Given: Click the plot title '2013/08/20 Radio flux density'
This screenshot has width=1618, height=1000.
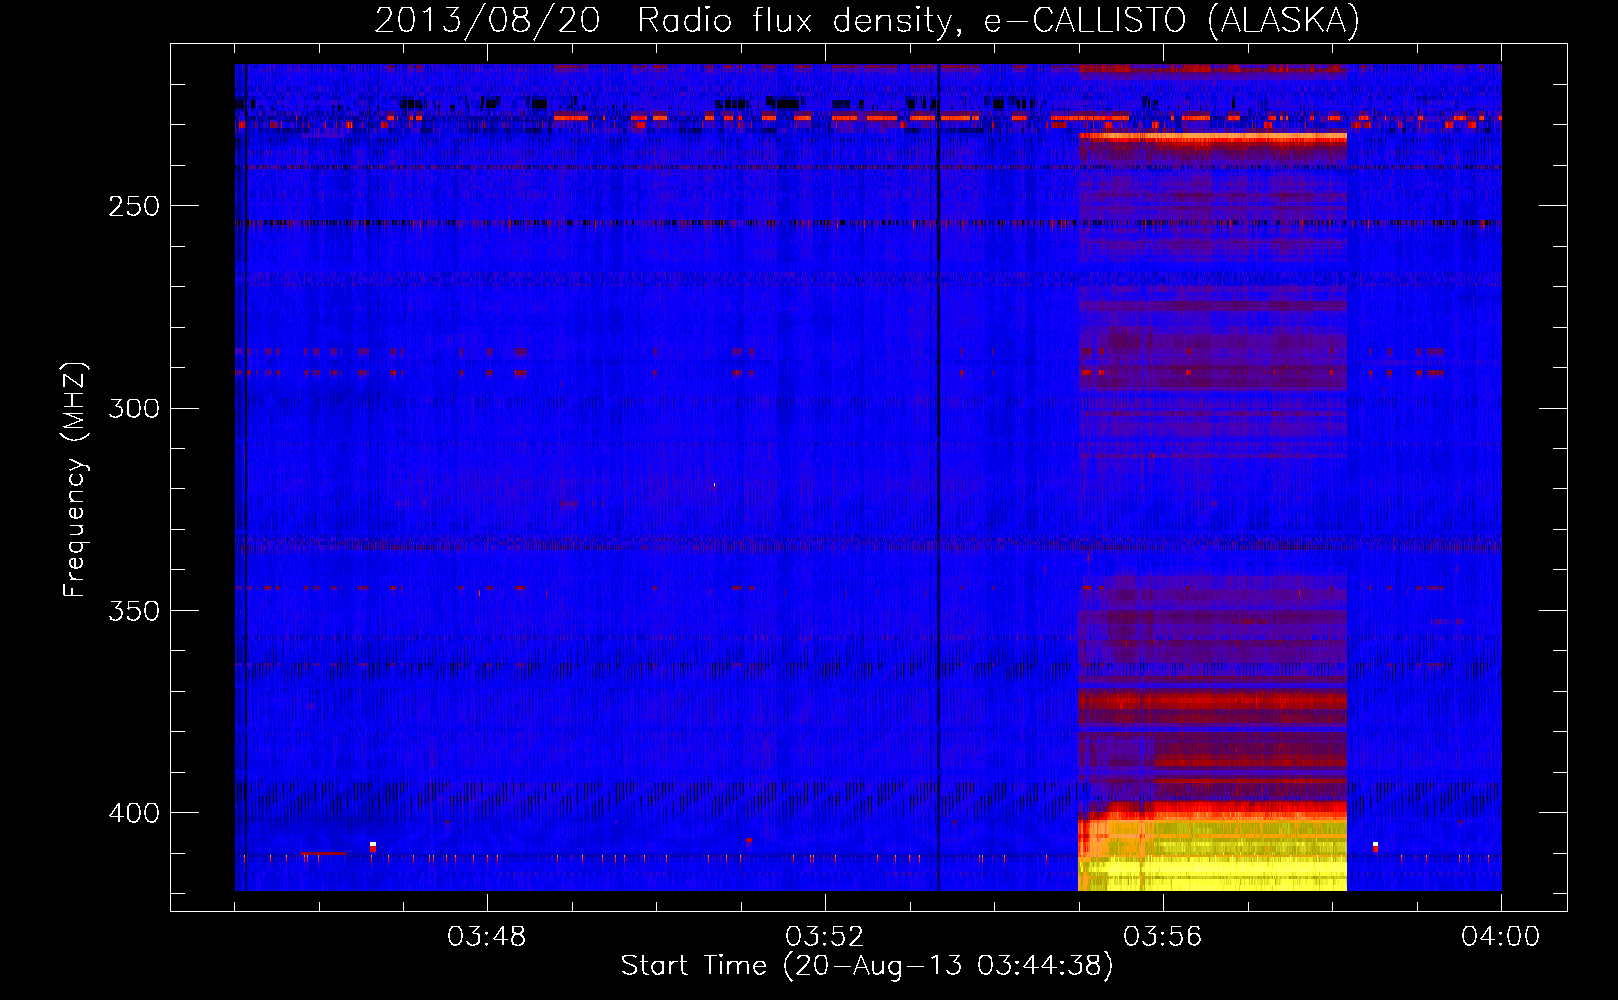Looking at the screenshot, I should pos(662,20).
